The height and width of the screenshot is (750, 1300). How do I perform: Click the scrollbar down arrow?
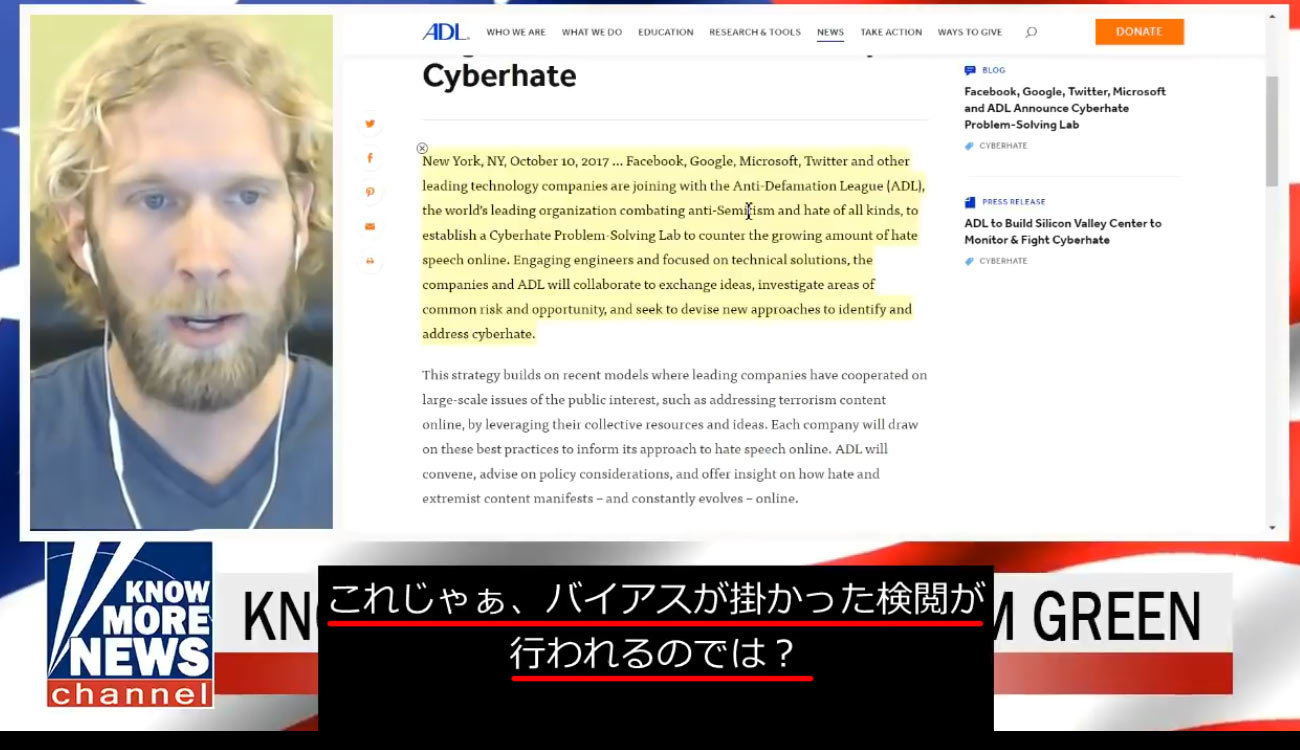point(1272,527)
